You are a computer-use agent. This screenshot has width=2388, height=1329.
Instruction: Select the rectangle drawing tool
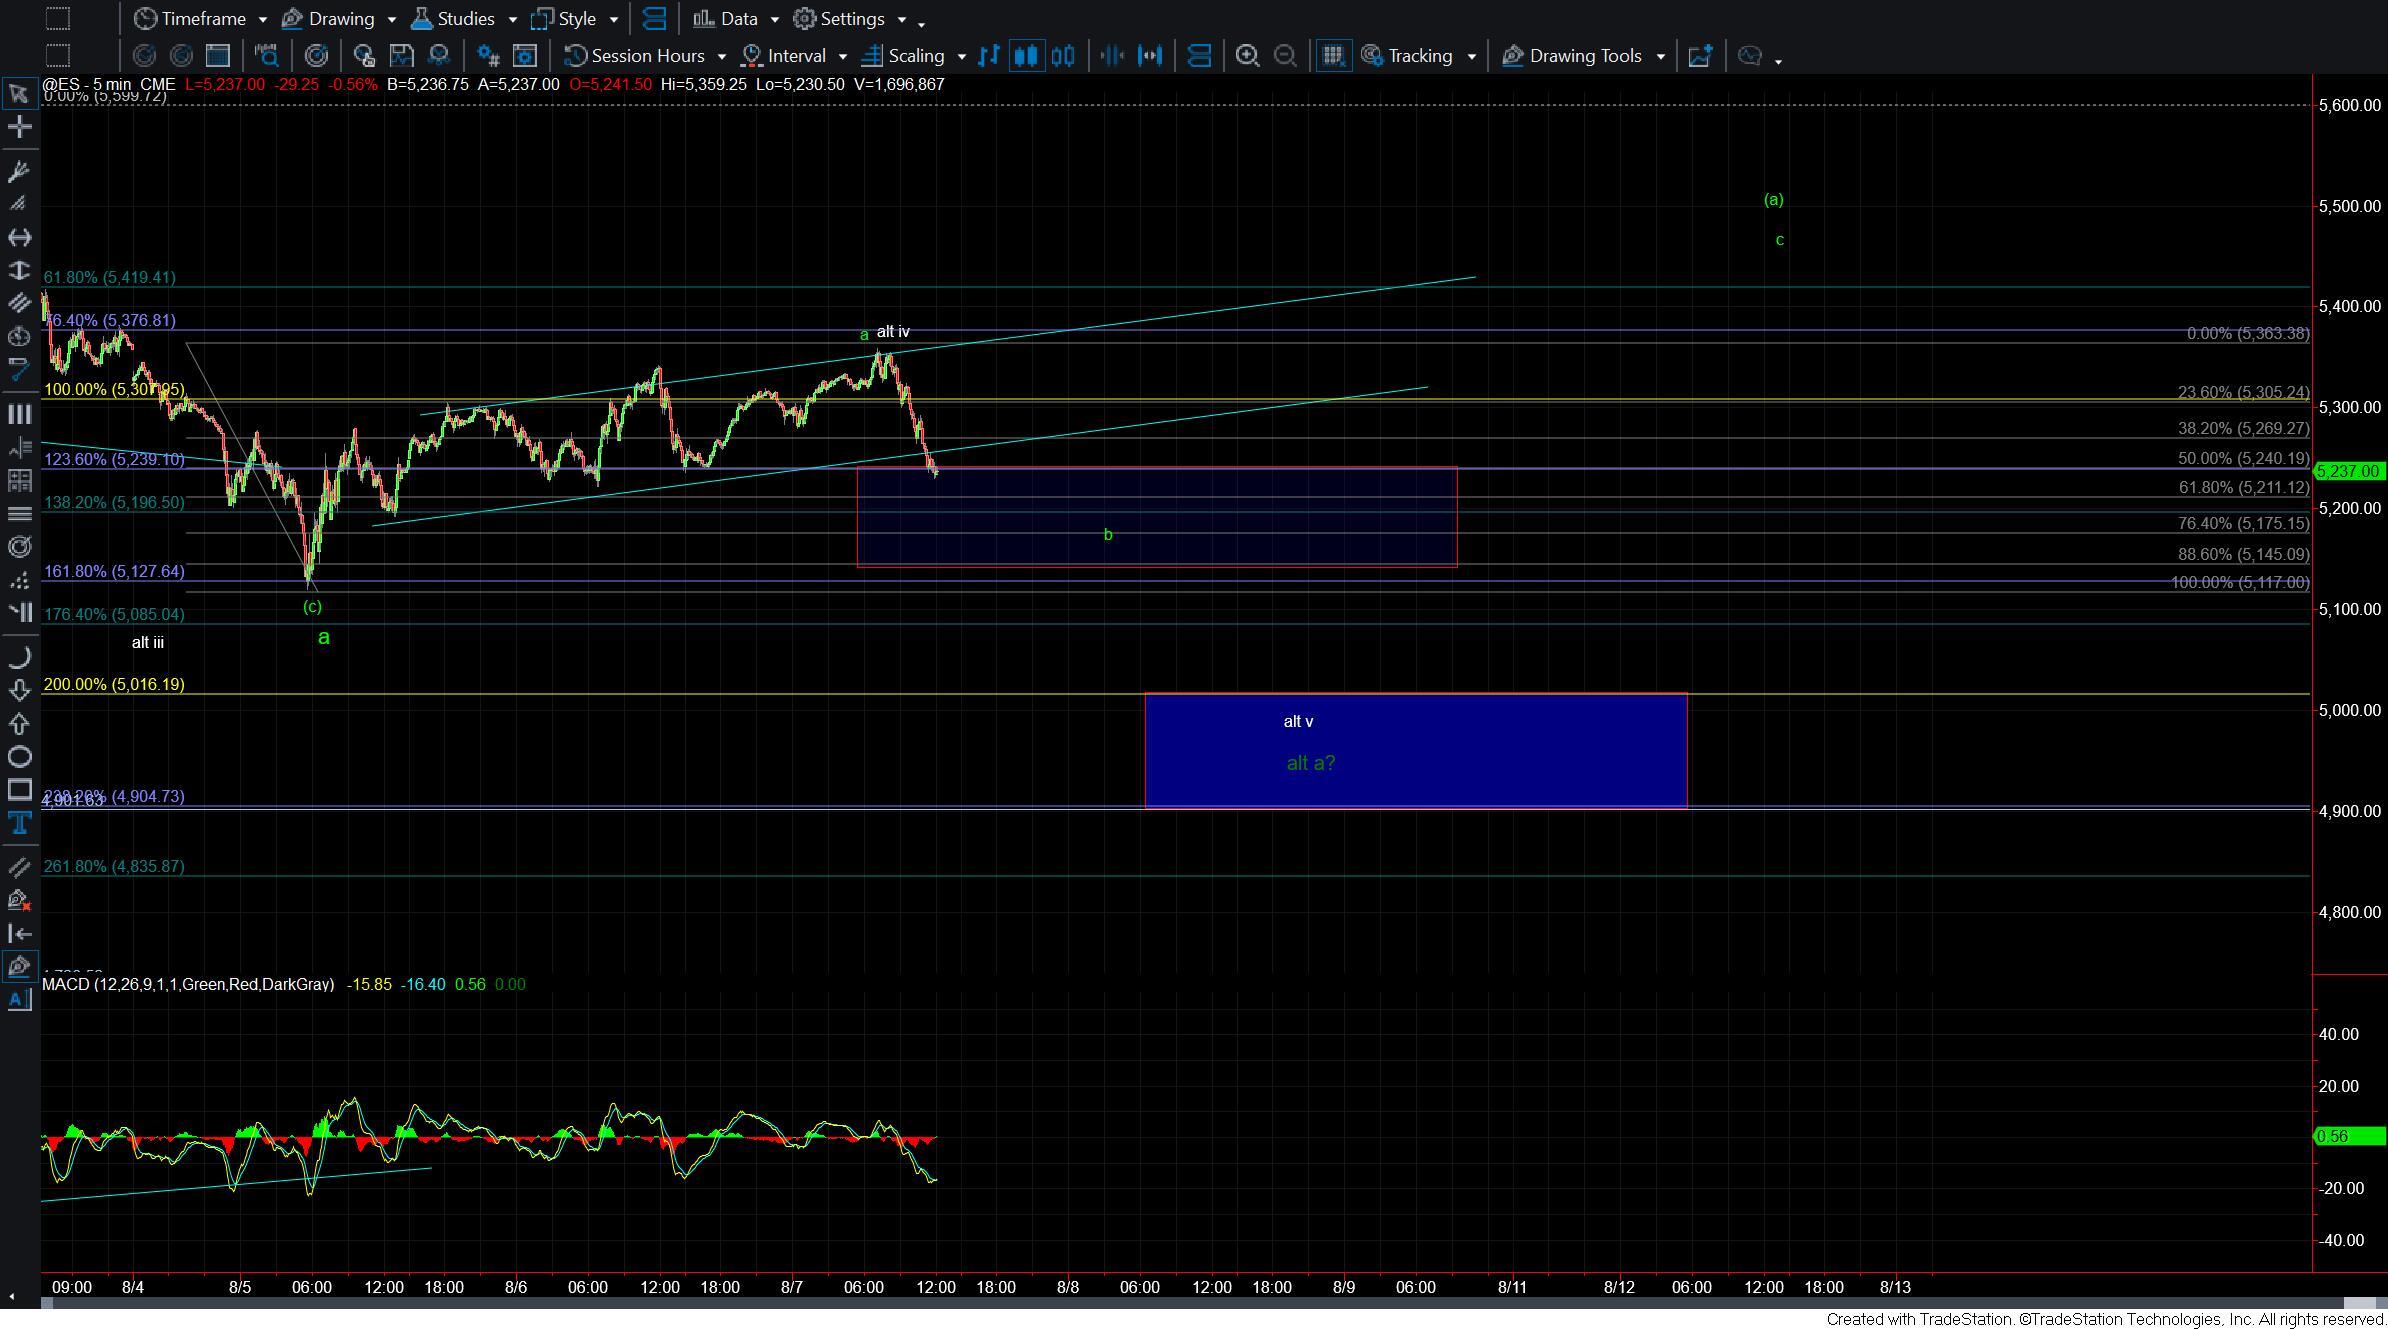pos(18,790)
